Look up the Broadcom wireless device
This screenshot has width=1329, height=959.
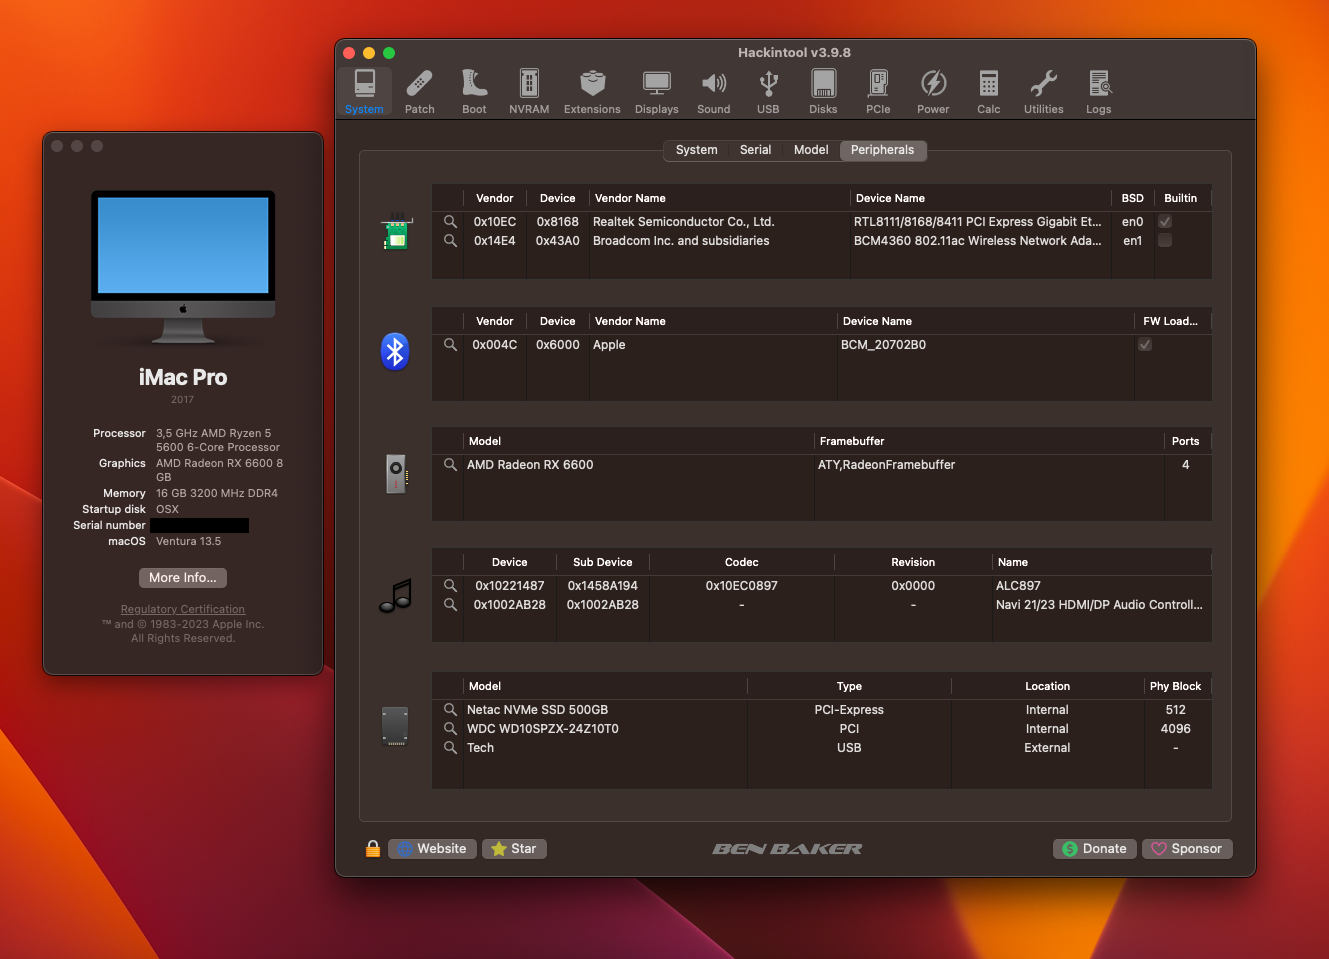(450, 241)
